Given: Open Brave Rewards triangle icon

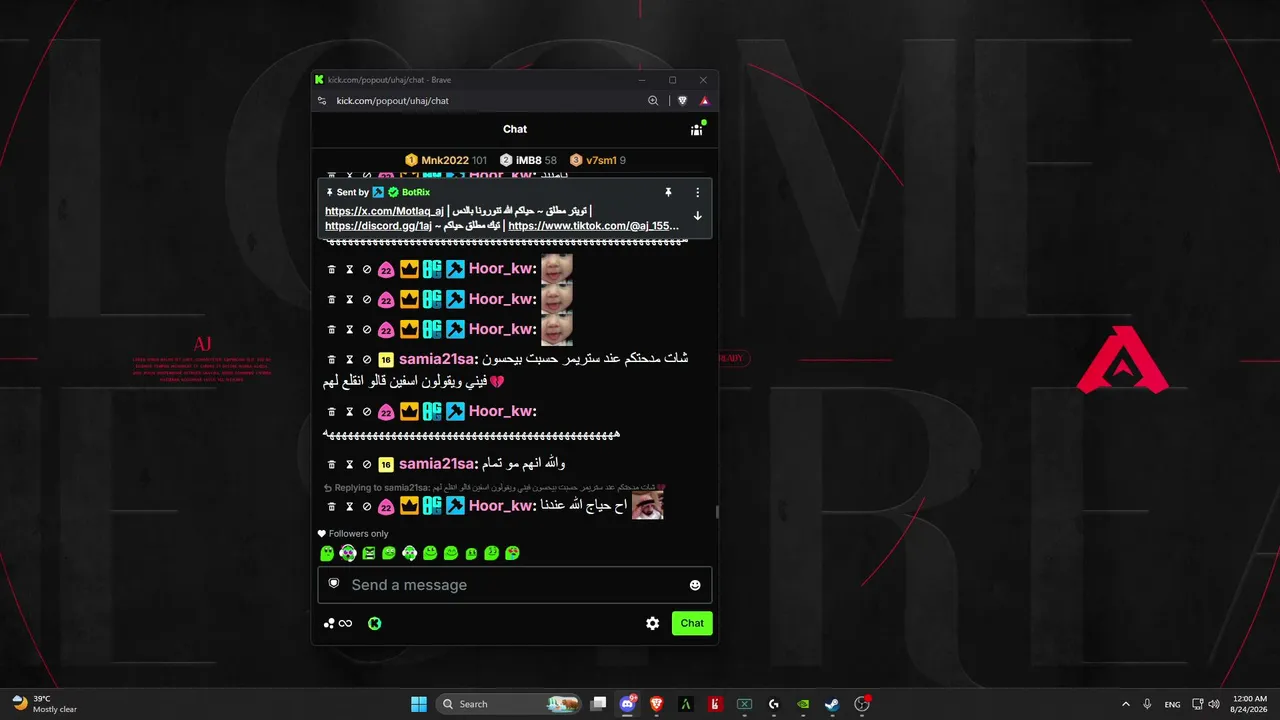Looking at the screenshot, I should pyautogui.click(x=704, y=101).
